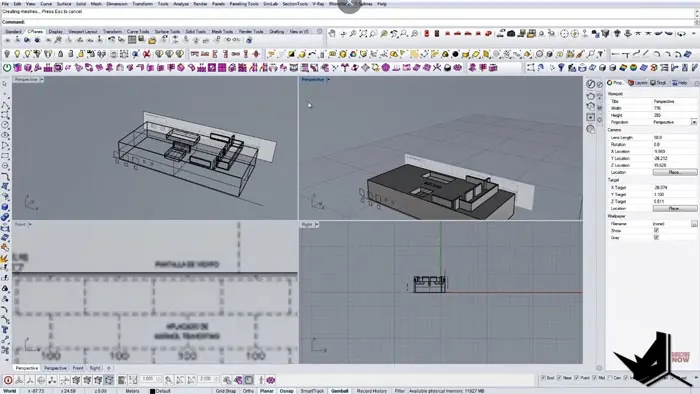Click the SmartTrack status button

coord(312,391)
